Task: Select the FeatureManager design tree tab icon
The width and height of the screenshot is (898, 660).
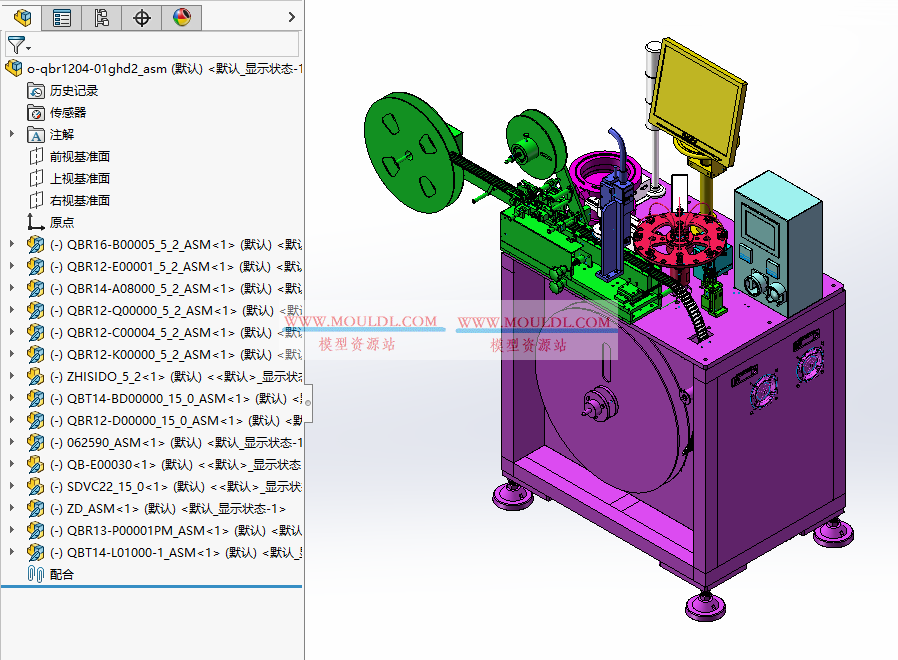Action: coord(22,17)
